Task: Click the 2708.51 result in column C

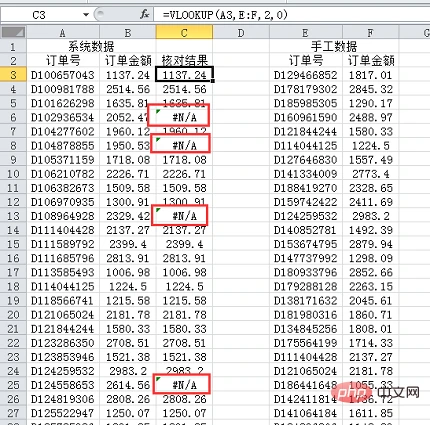Action: pos(184,343)
